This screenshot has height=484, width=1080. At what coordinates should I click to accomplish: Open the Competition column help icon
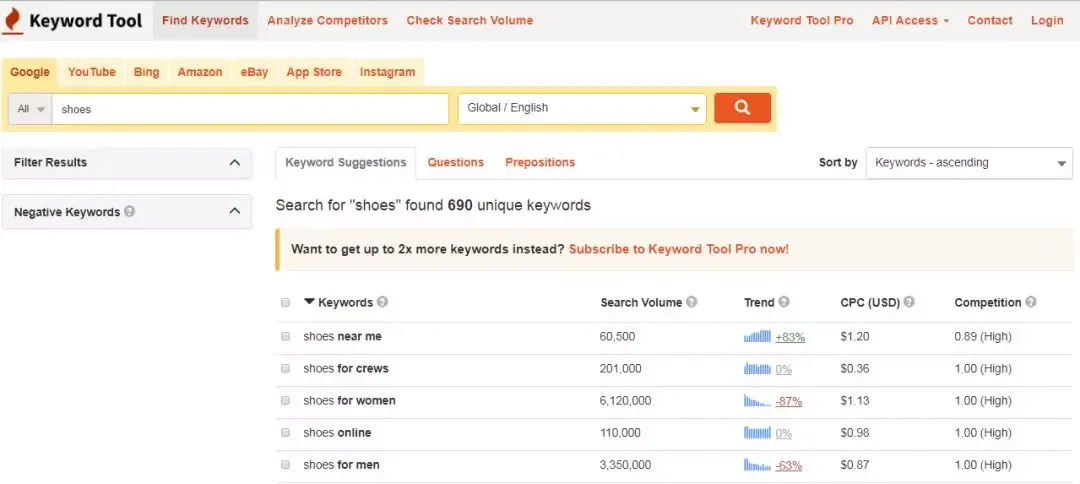1030,302
